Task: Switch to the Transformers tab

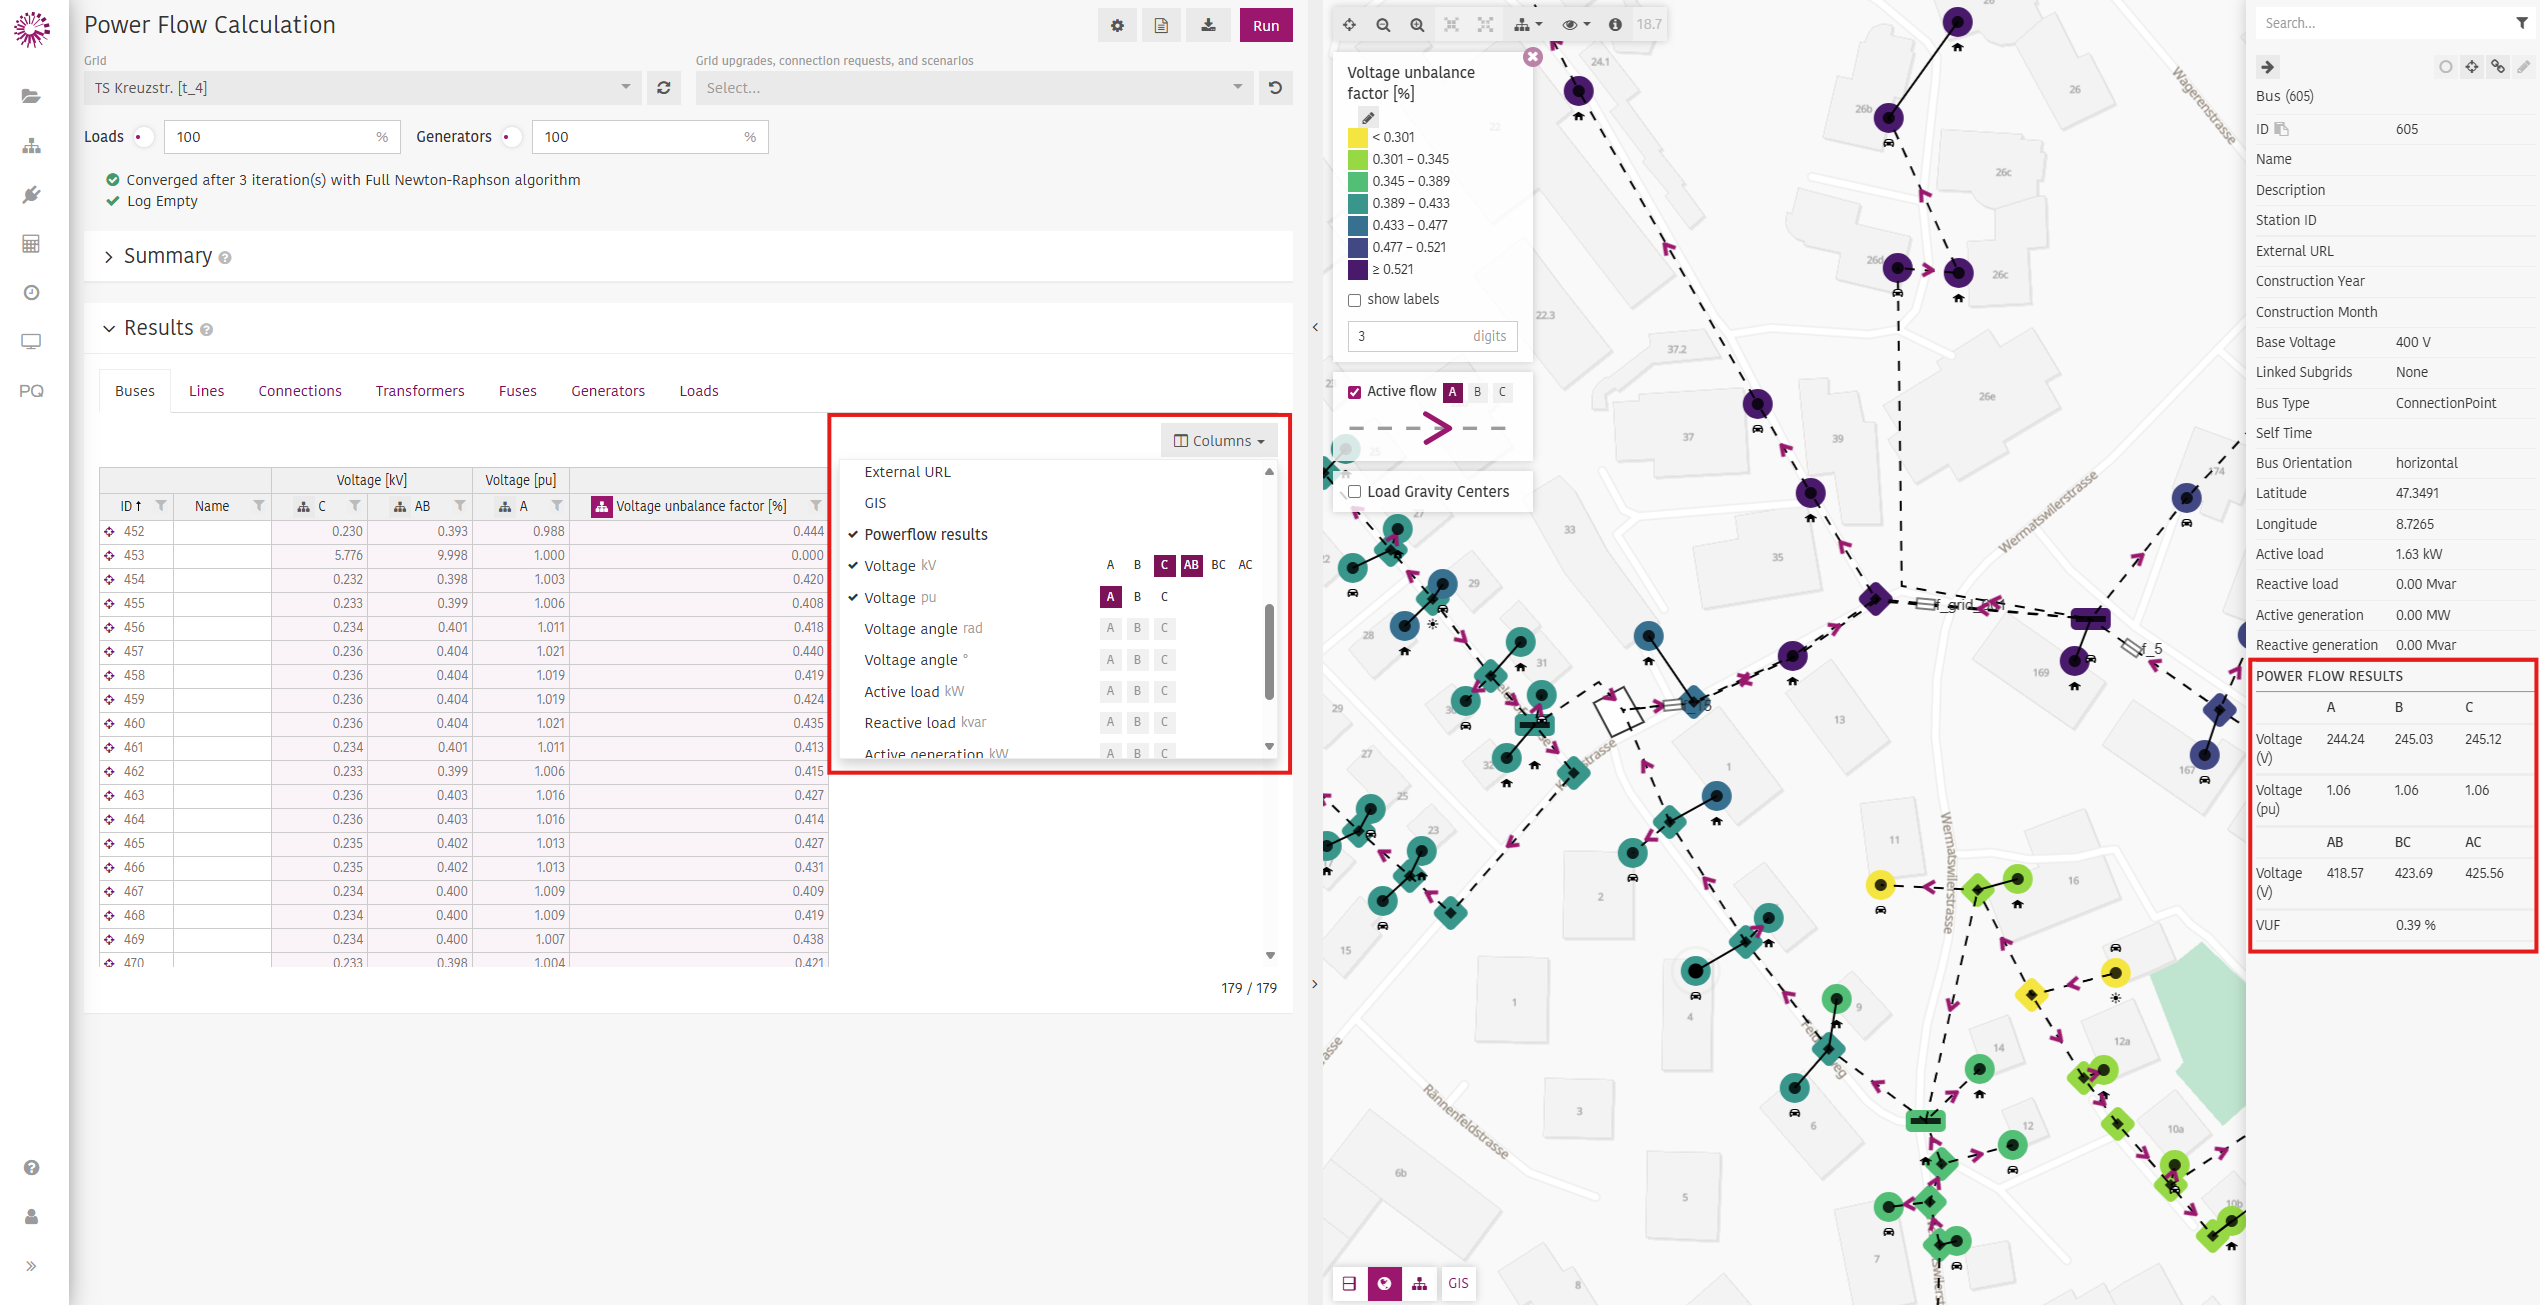Action: pyautogui.click(x=420, y=391)
